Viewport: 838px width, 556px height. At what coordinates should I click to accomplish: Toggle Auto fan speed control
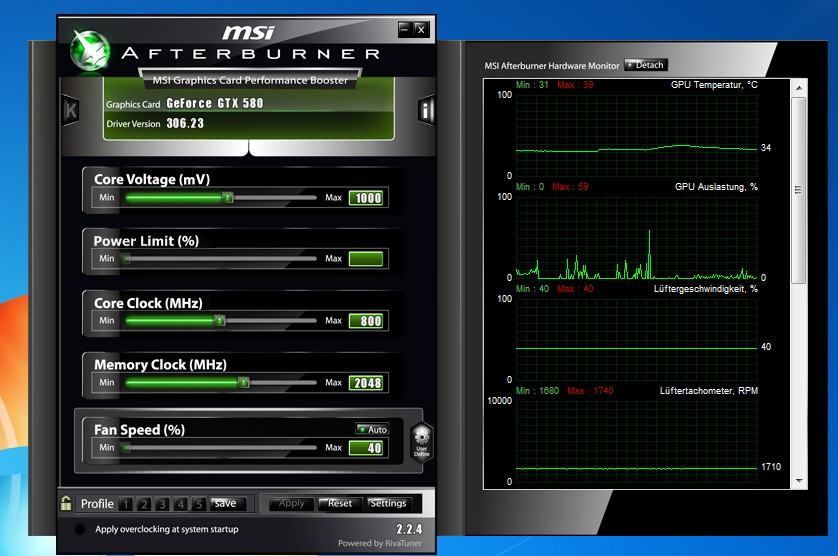pyautogui.click(x=373, y=429)
